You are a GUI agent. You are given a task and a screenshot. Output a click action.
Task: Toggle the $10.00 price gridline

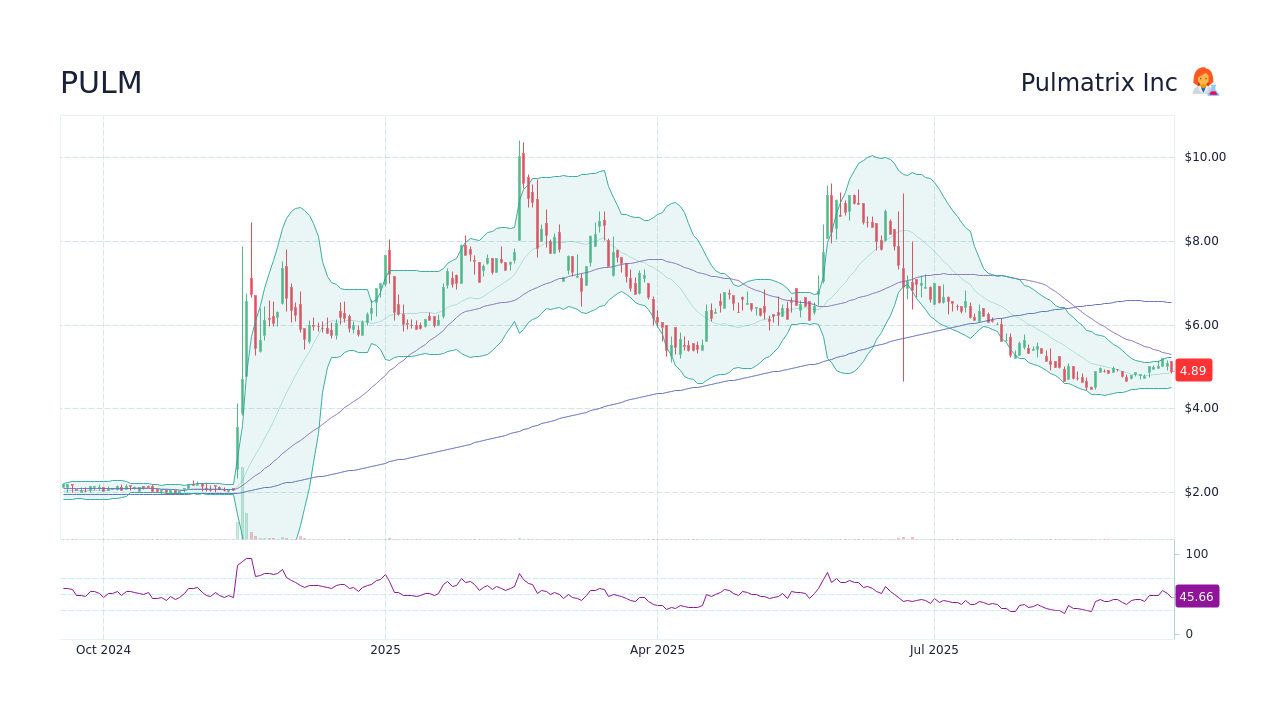tap(600, 156)
